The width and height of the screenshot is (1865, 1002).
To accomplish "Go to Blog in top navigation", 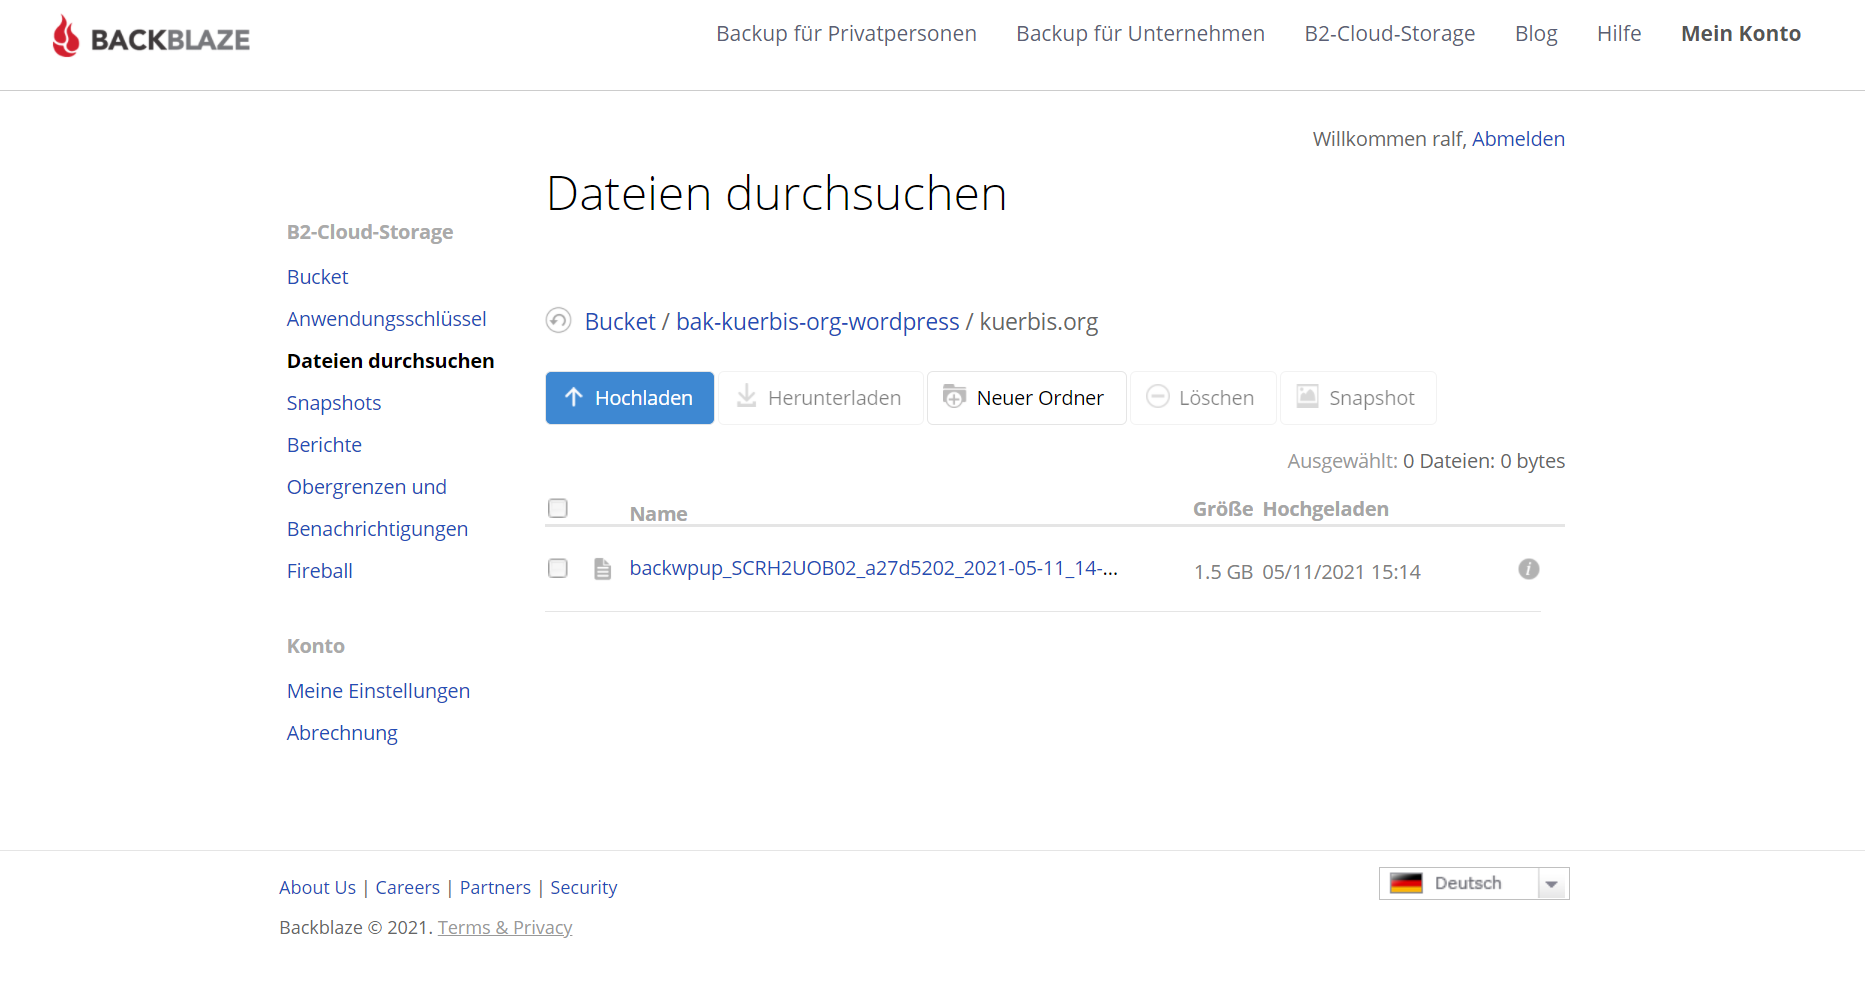I will click(x=1536, y=34).
